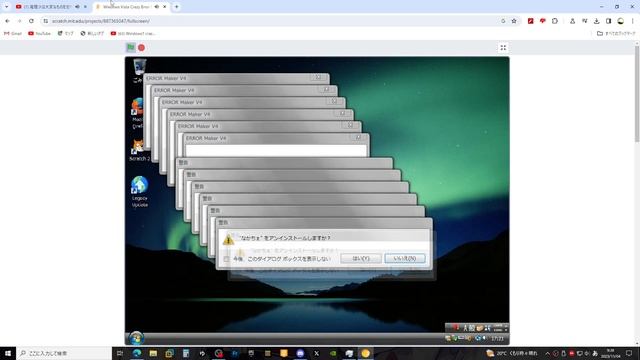The width and height of the screenshot is (640, 360).
Task: Click the browser forward arrow
Action: click(x=19, y=21)
